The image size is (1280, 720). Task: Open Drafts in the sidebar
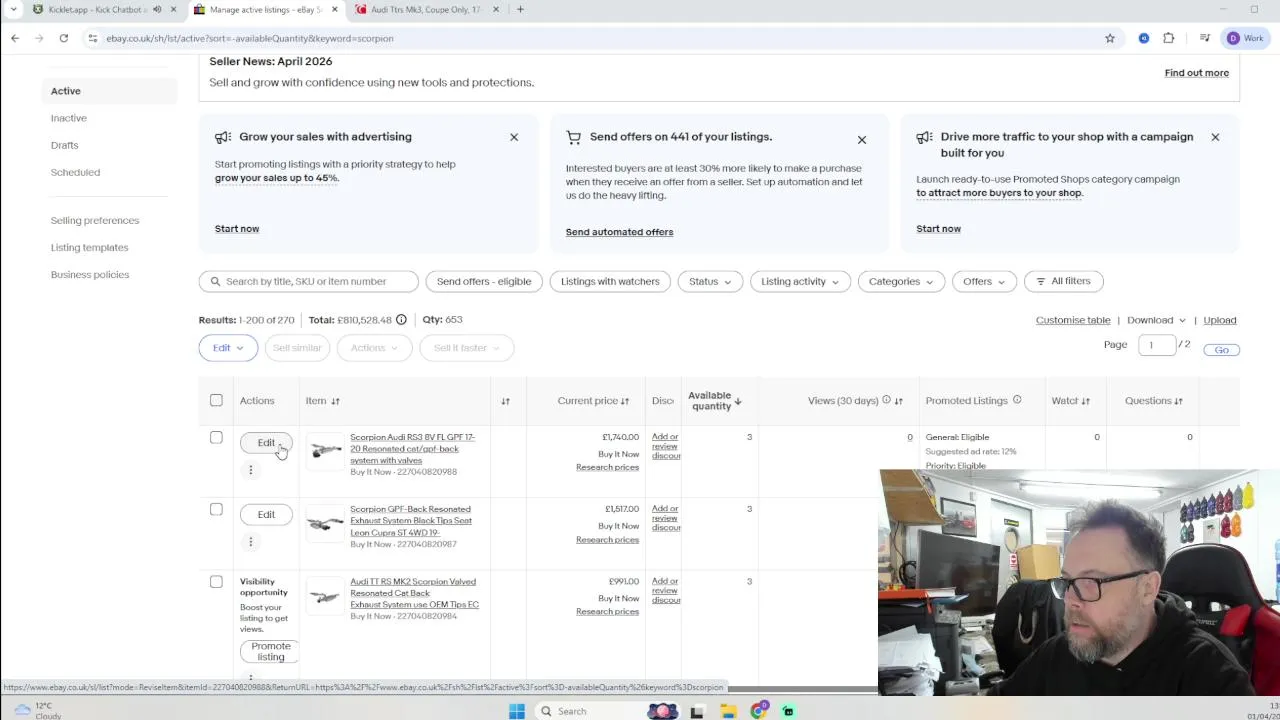click(x=64, y=145)
